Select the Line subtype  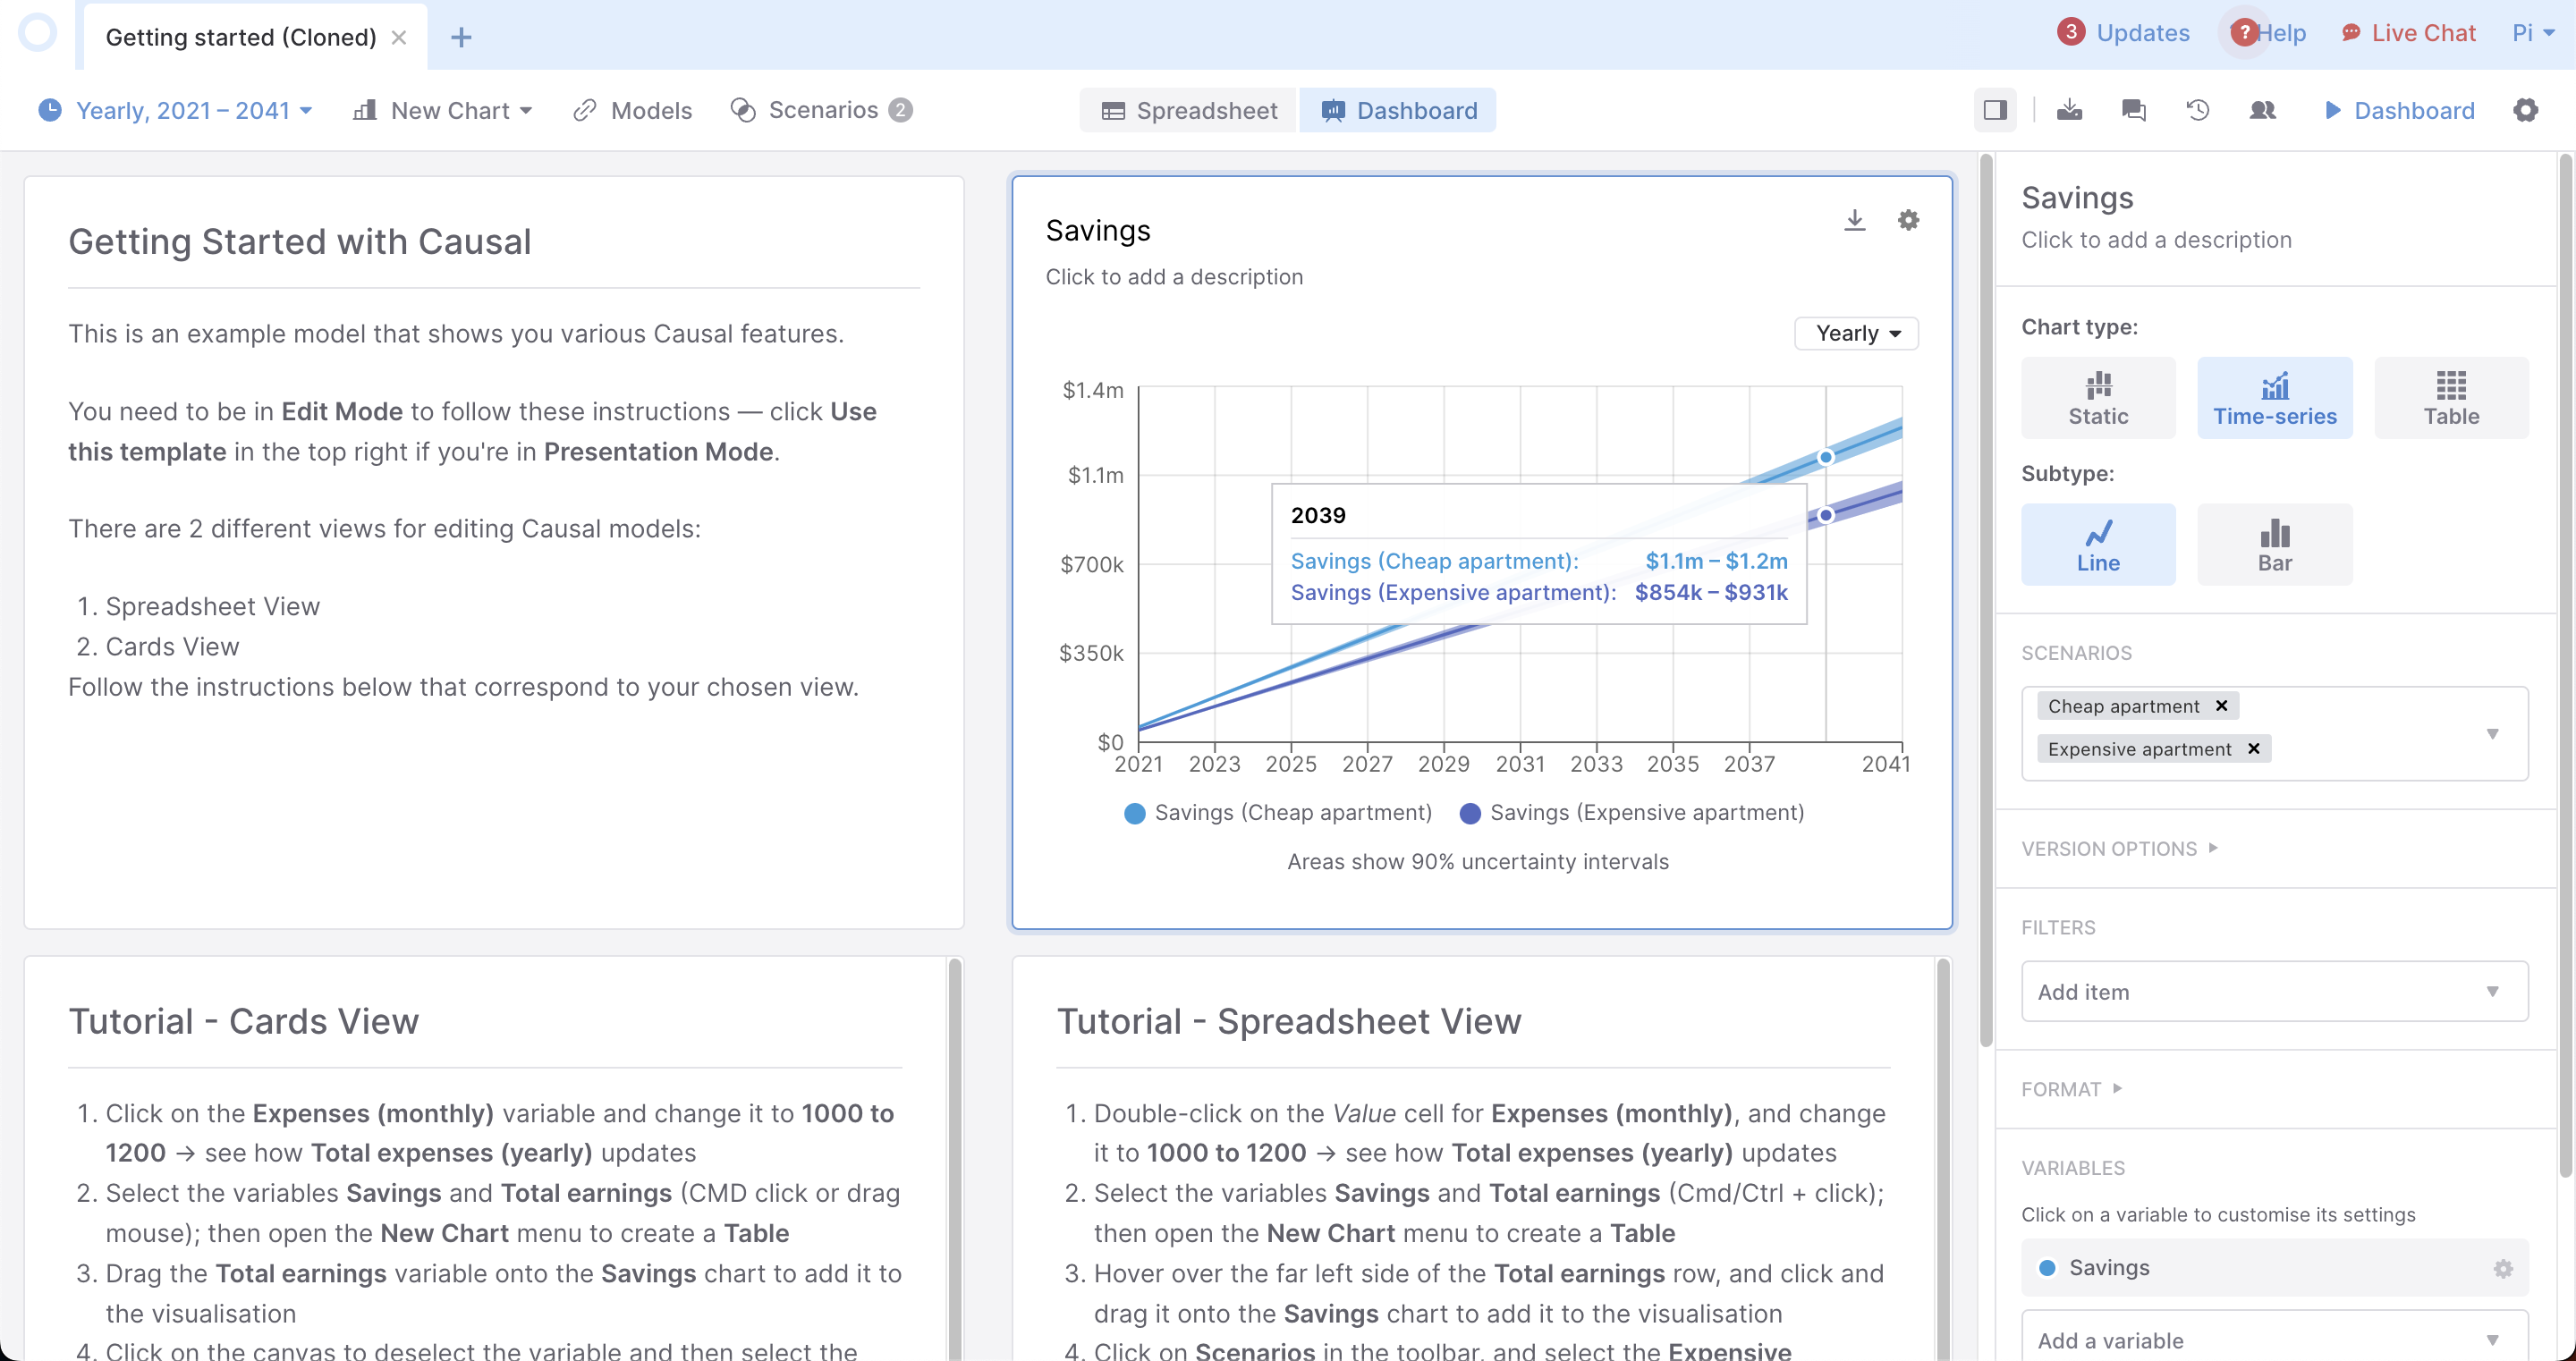coord(2098,544)
